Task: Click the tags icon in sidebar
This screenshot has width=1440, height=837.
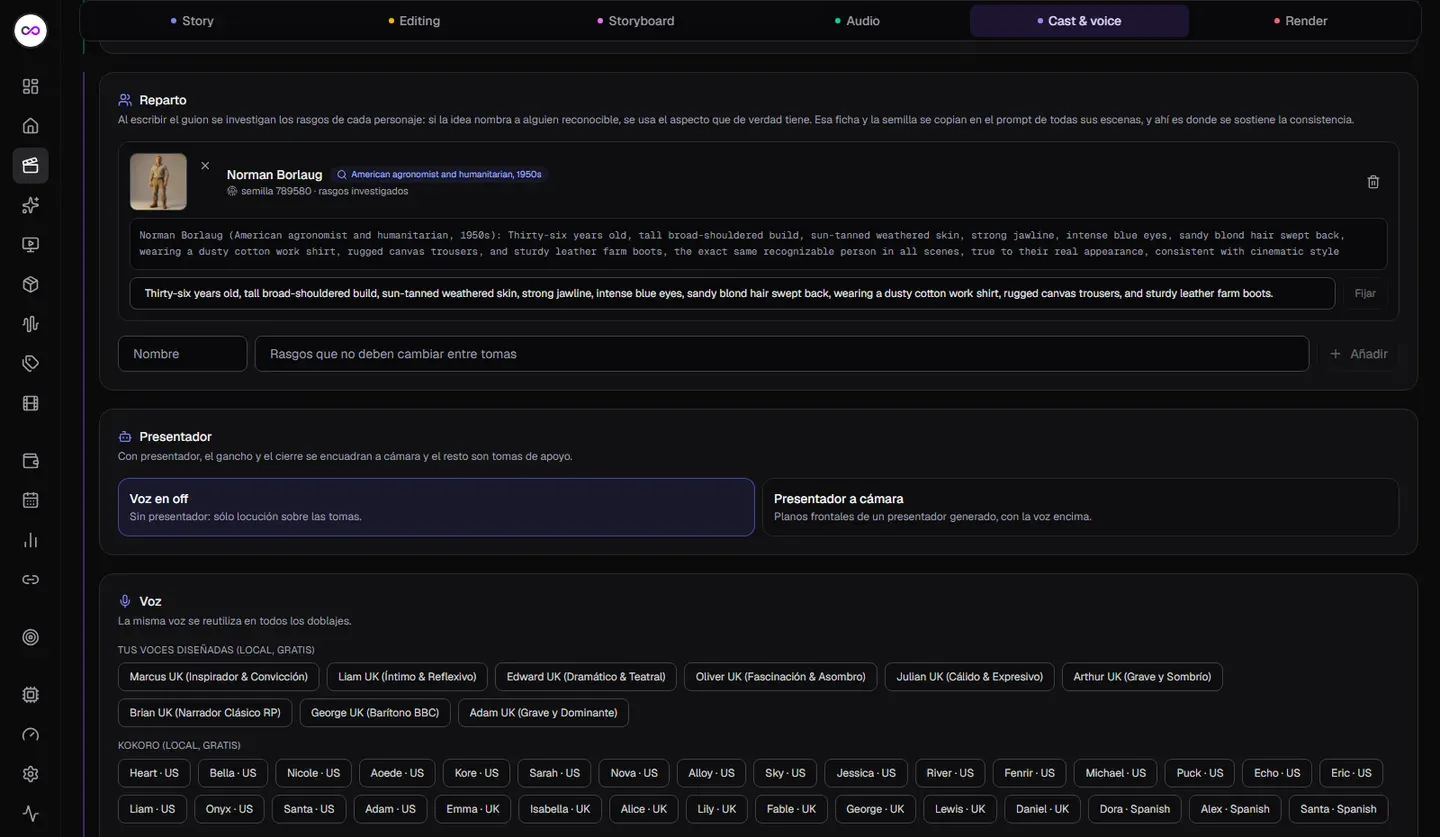Action: pyautogui.click(x=30, y=363)
